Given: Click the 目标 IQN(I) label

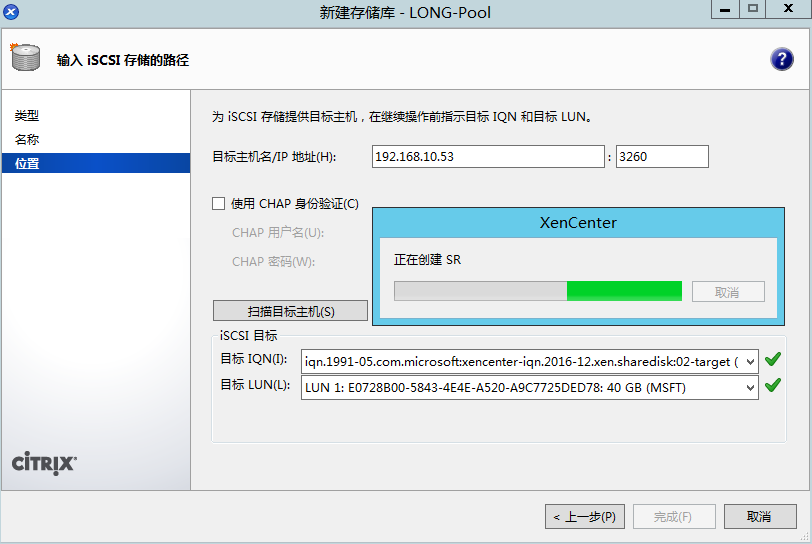Looking at the screenshot, I should [254, 359].
